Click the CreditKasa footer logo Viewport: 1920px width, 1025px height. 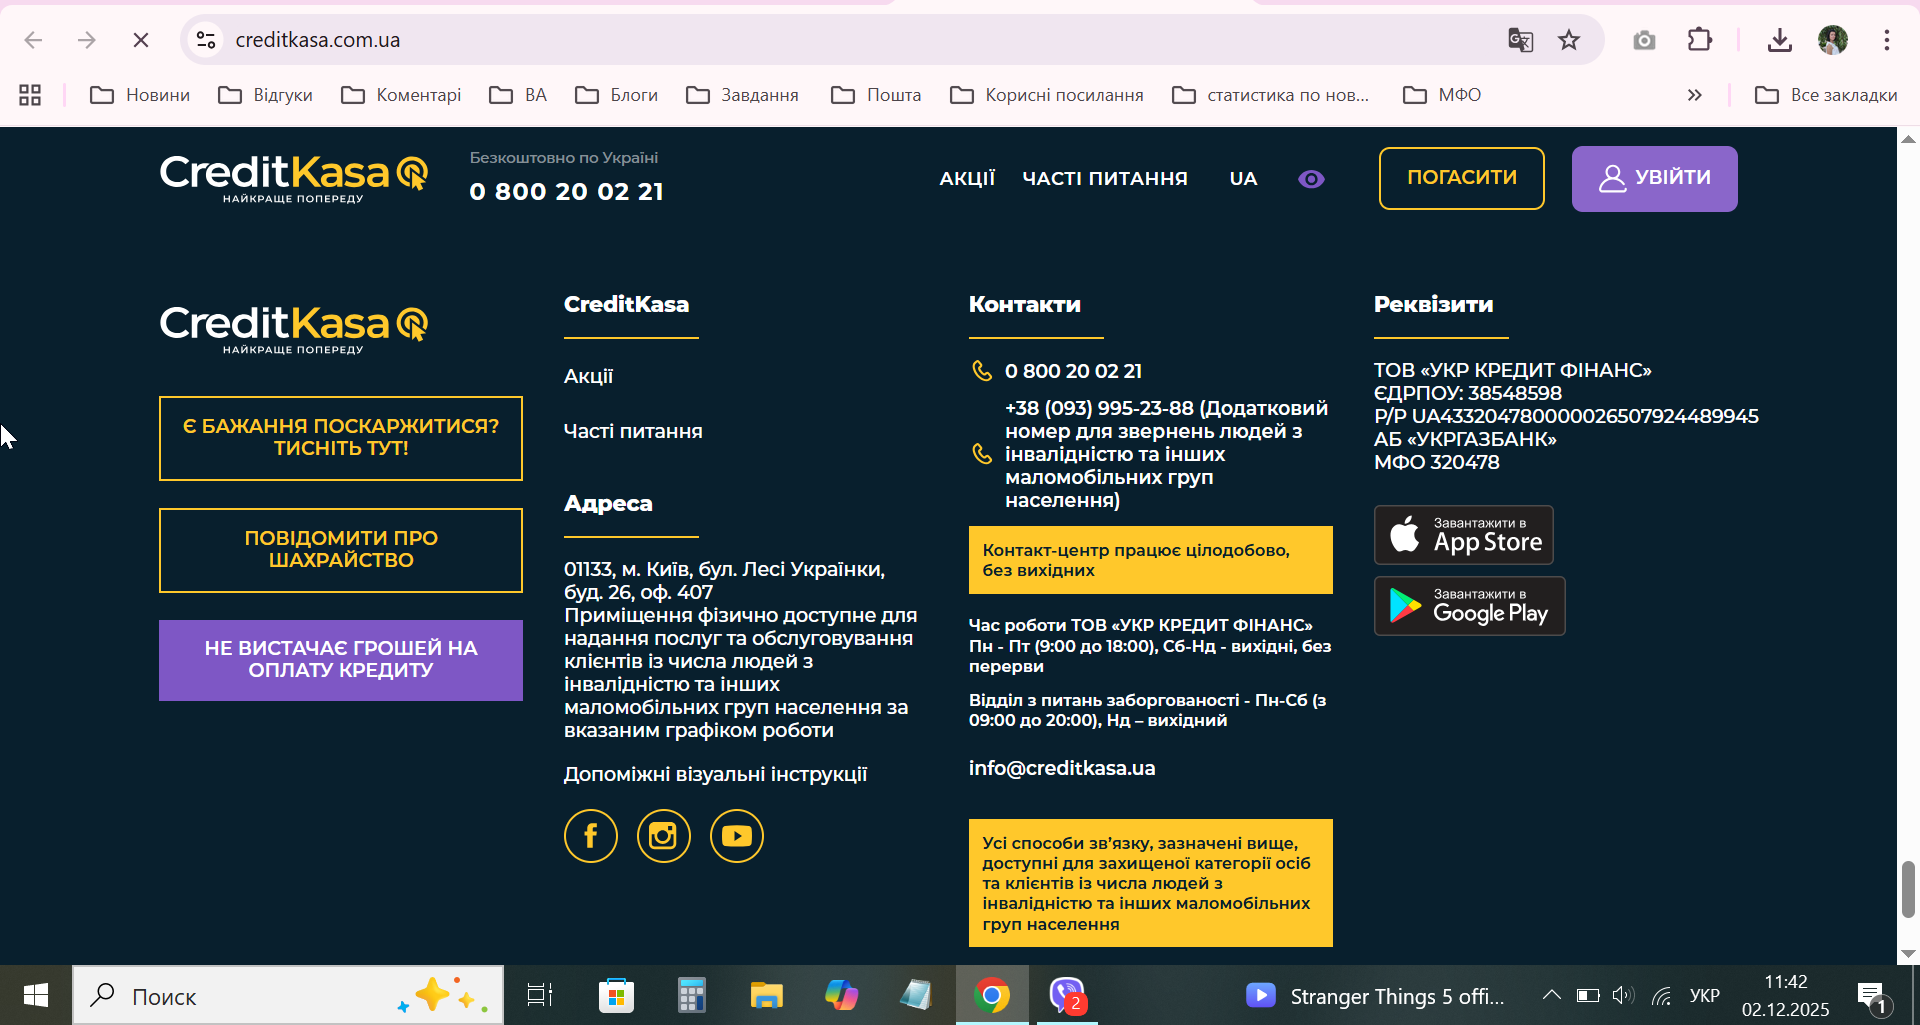pyautogui.click(x=294, y=330)
